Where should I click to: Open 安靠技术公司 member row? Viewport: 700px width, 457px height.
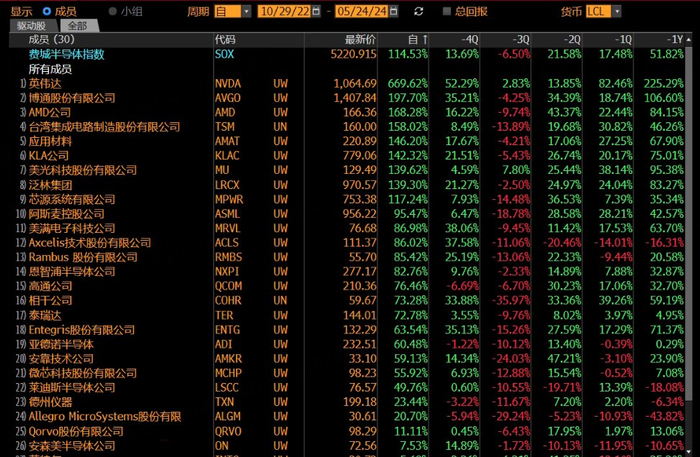pyautogui.click(x=61, y=358)
